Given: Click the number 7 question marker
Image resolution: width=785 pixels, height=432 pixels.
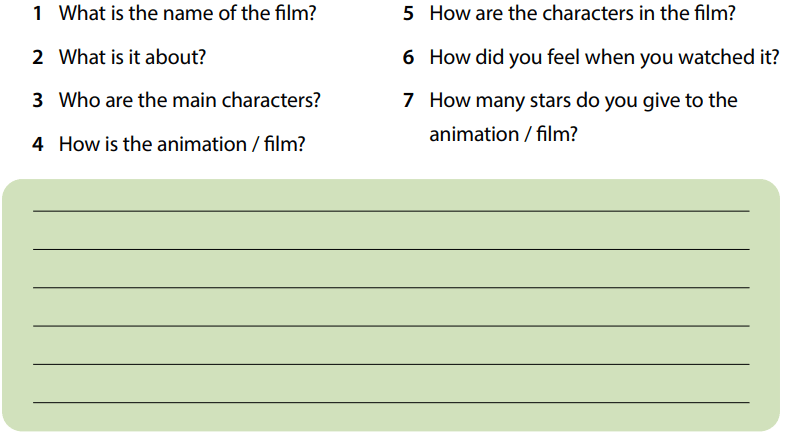Looking at the screenshot, I should point(409,101).
